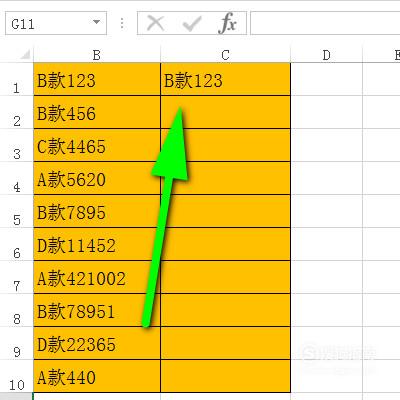
Task: Select column D header
Action: tap(326, 55)
